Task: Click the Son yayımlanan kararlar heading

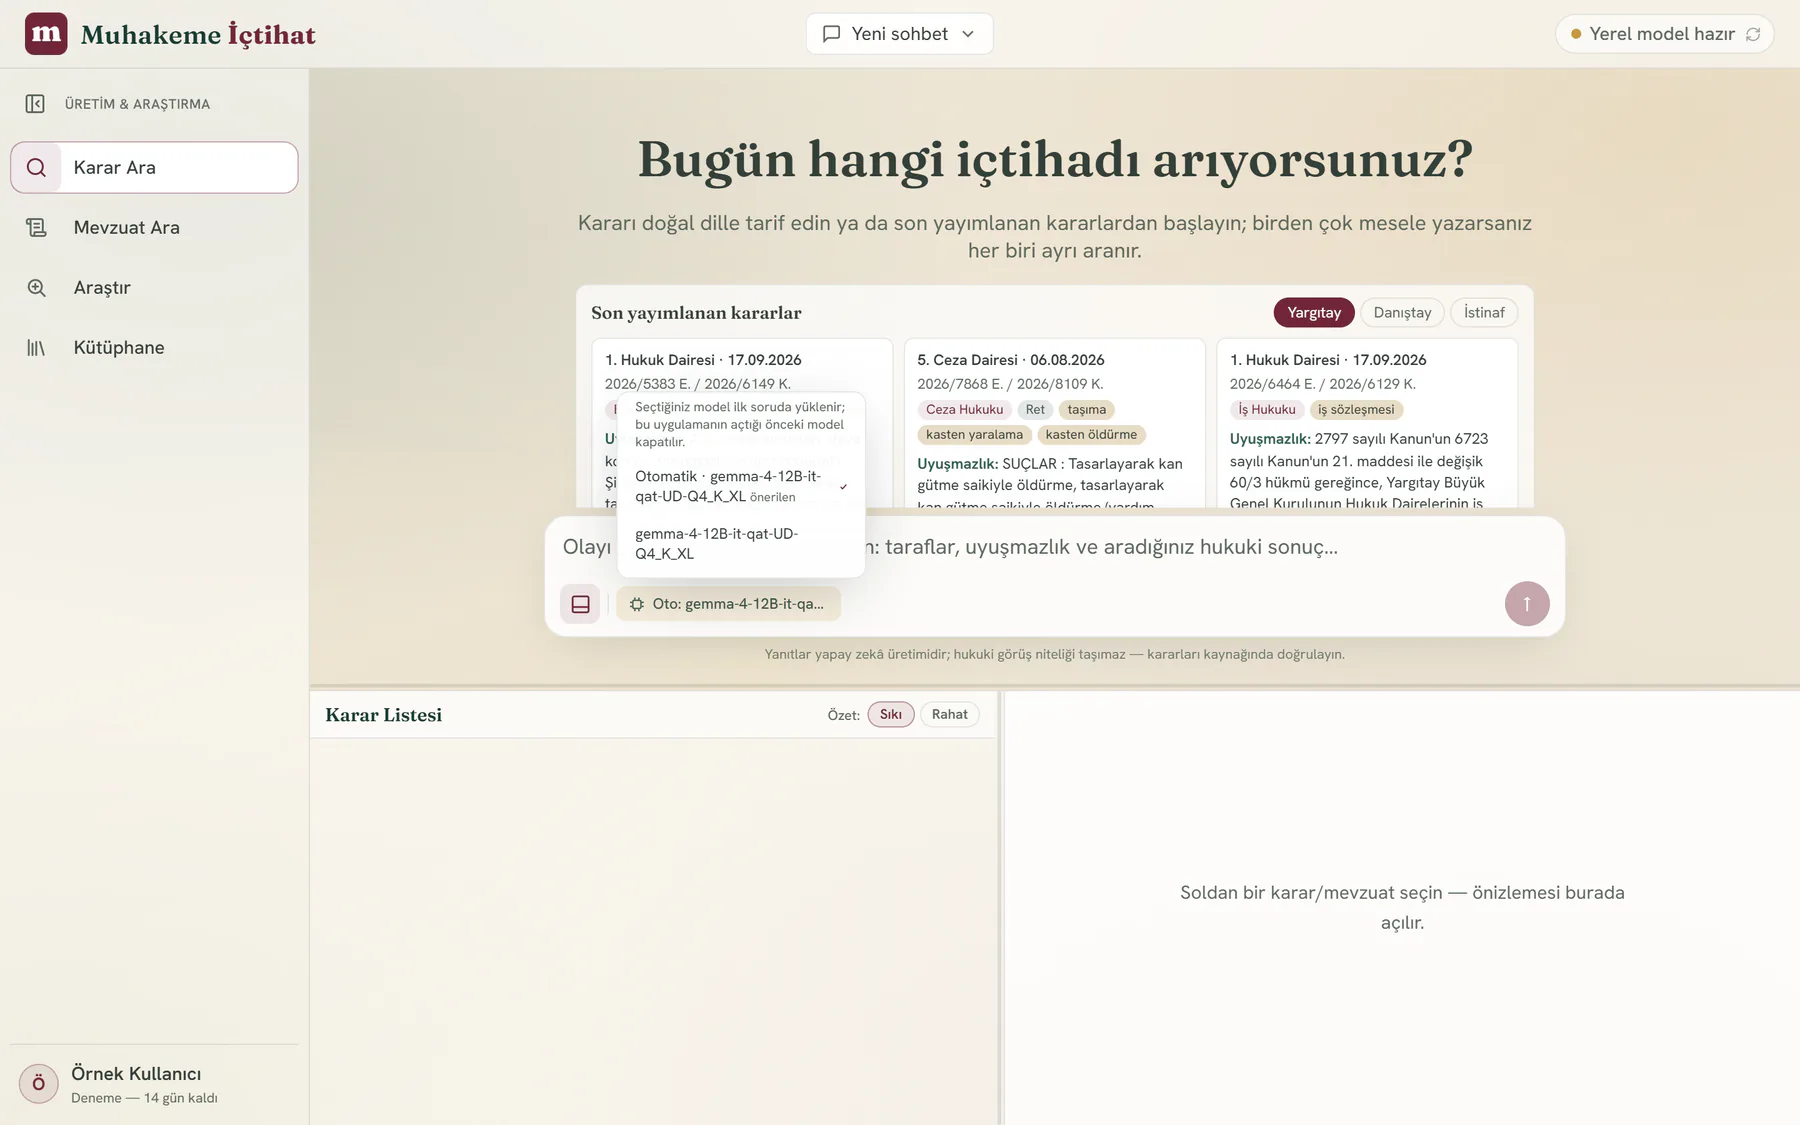Action: [x=696, y=313]
